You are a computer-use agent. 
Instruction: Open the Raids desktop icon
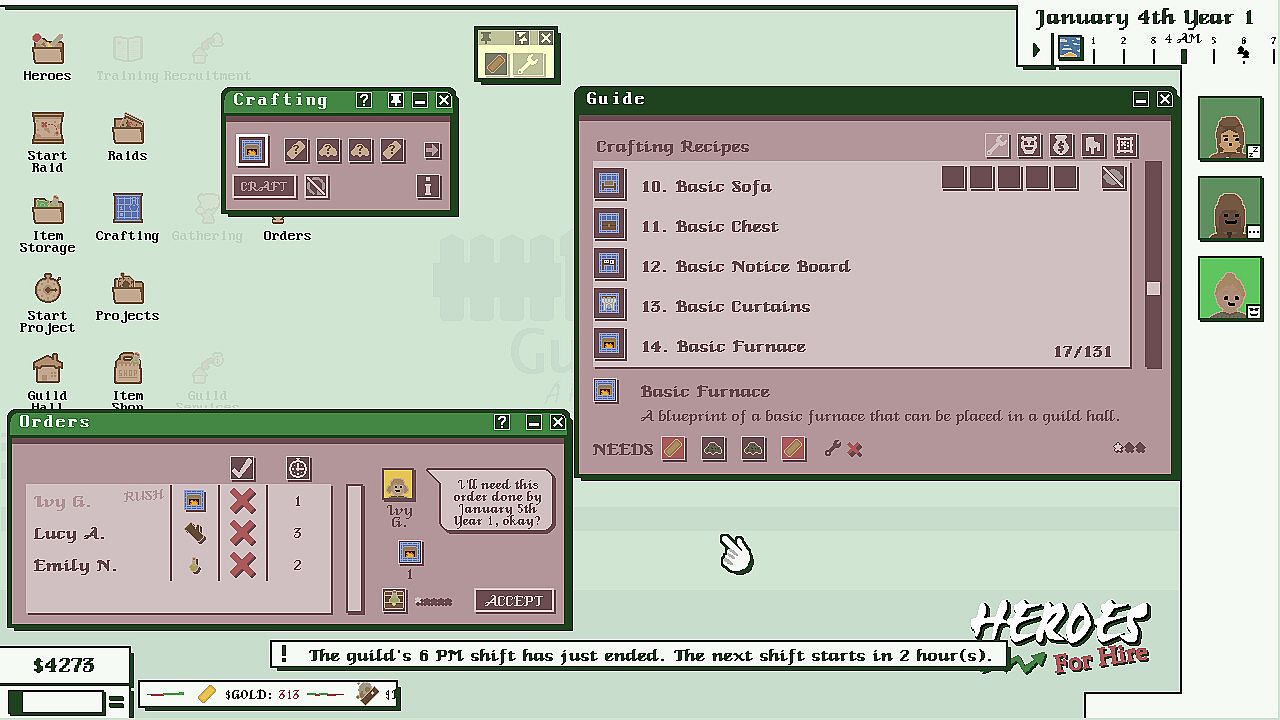pyautogui.click(x=127, y=137)
